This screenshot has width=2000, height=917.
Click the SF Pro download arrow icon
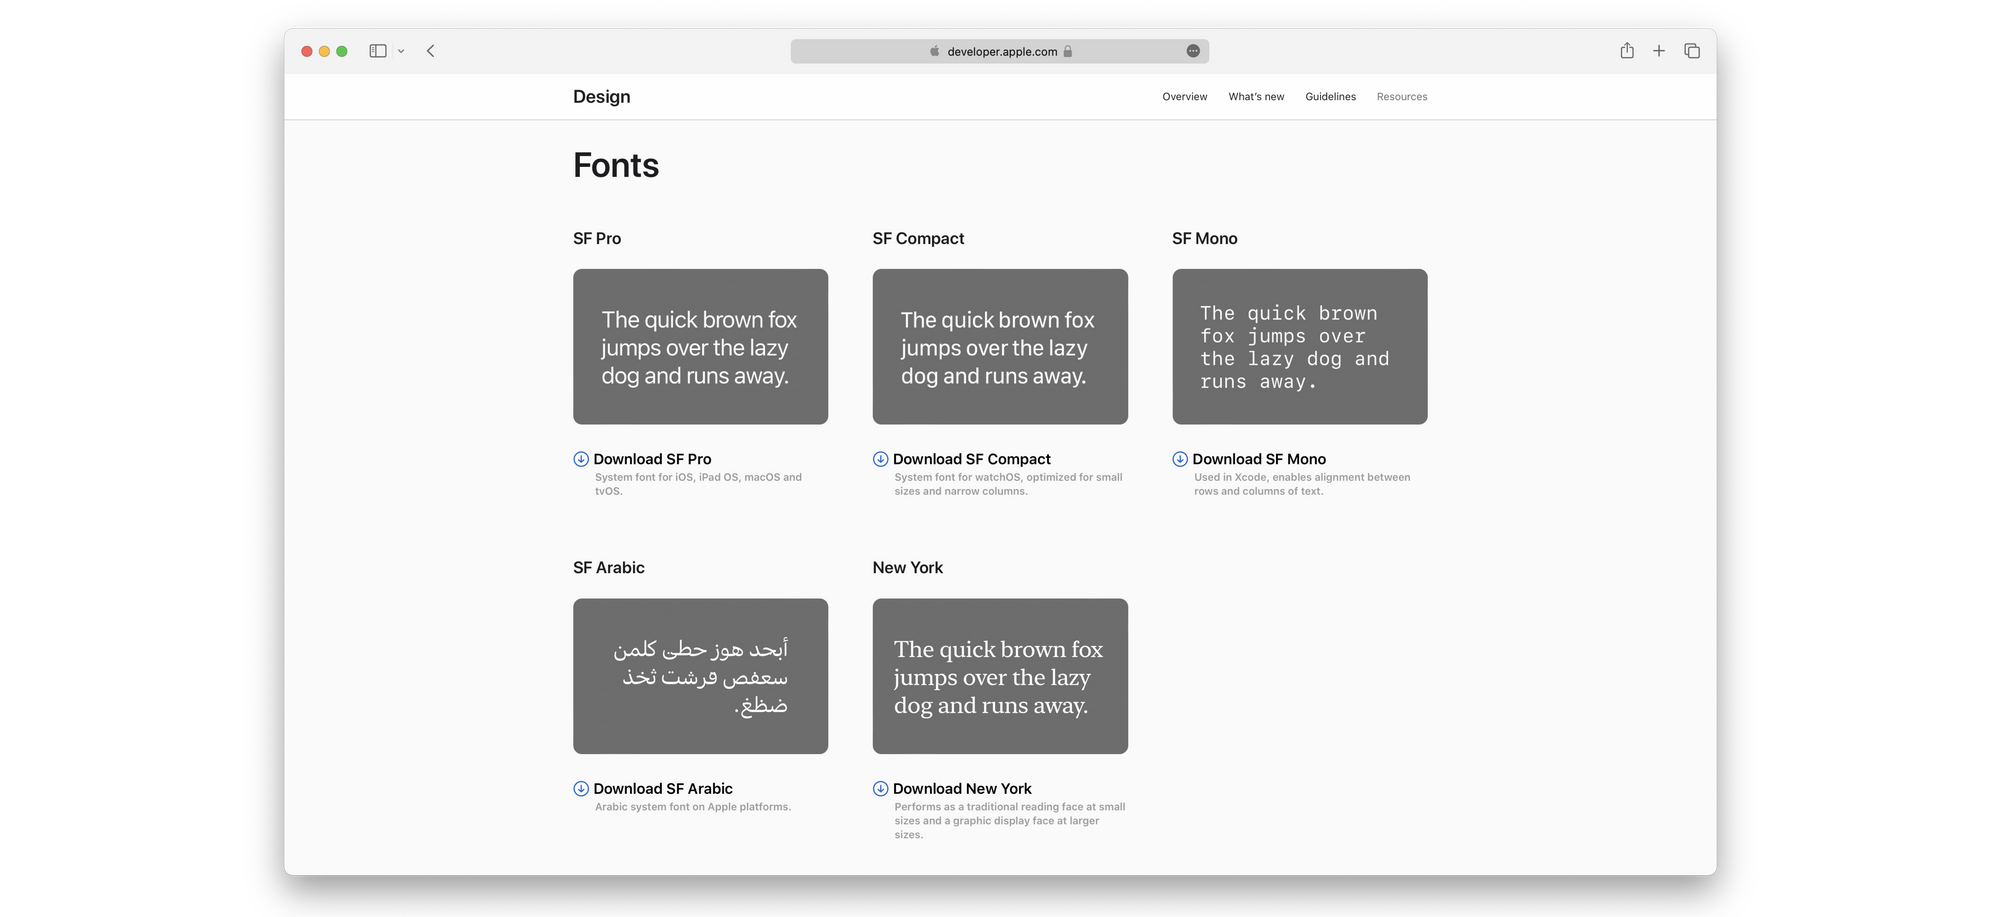(x=581, y=459)
